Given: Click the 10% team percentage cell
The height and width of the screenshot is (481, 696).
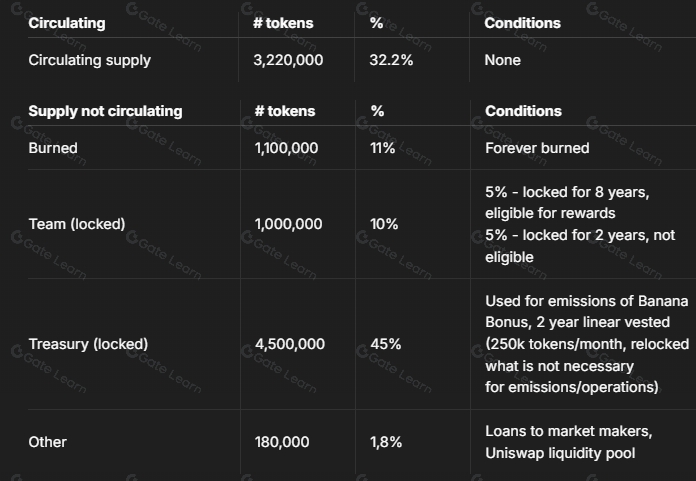Looking at the screenshot, I should point(384,224).
